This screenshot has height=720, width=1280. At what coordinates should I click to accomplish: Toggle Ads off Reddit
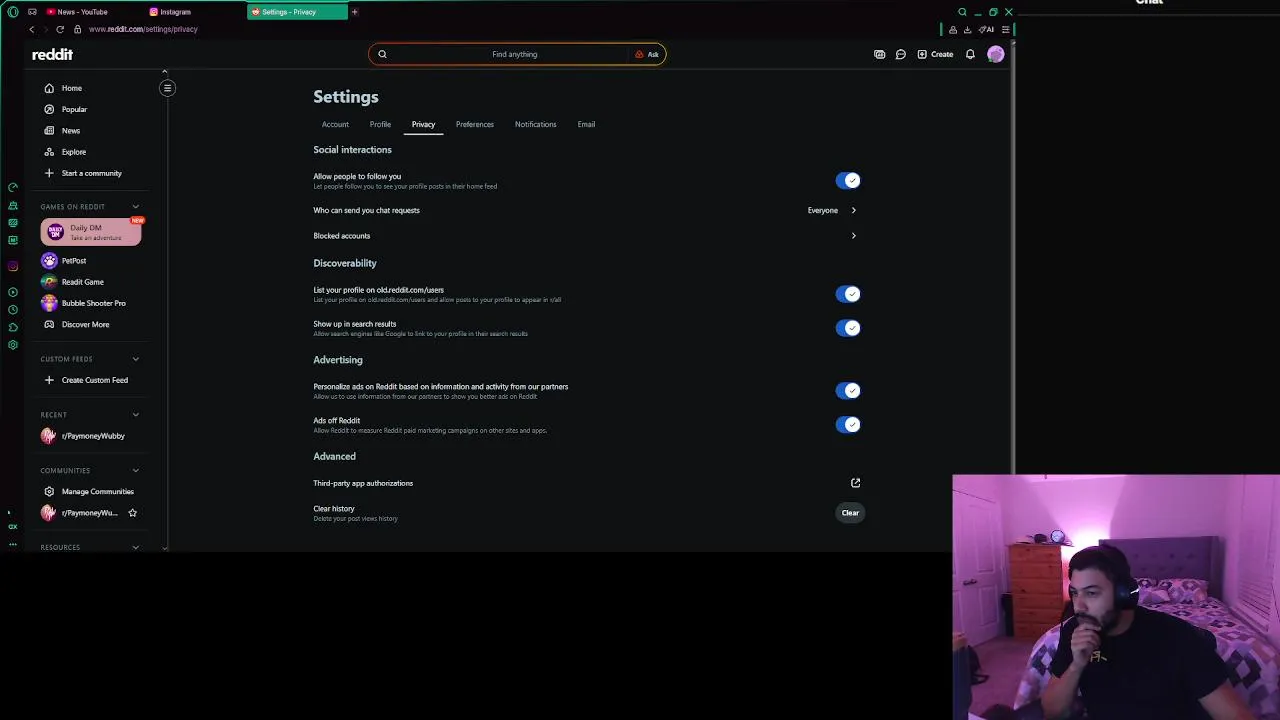(x=848, y=425)
